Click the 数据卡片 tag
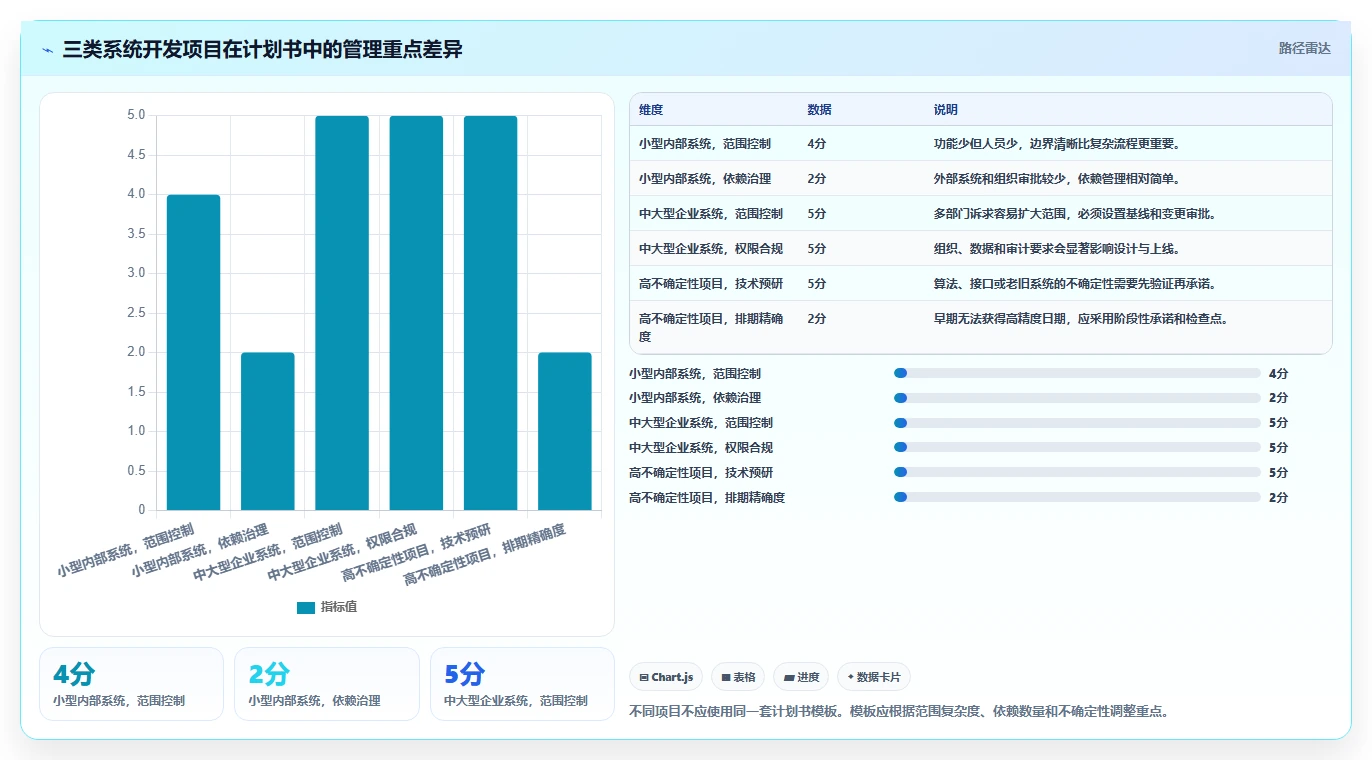 coord(873,677)
